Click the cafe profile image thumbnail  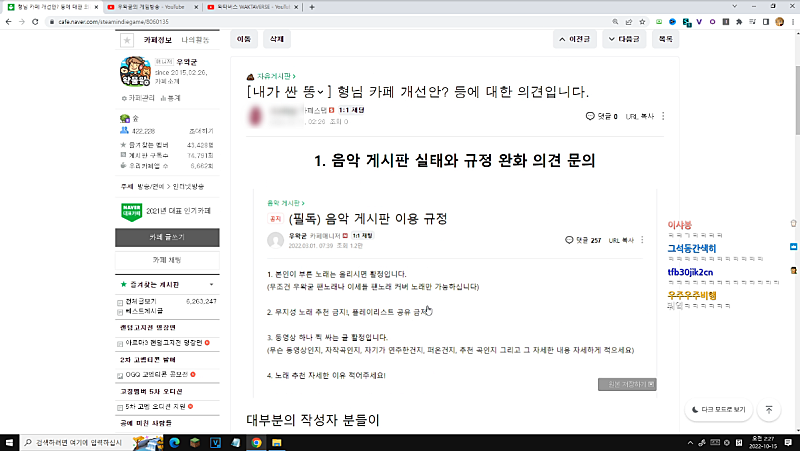pos(135,71)
